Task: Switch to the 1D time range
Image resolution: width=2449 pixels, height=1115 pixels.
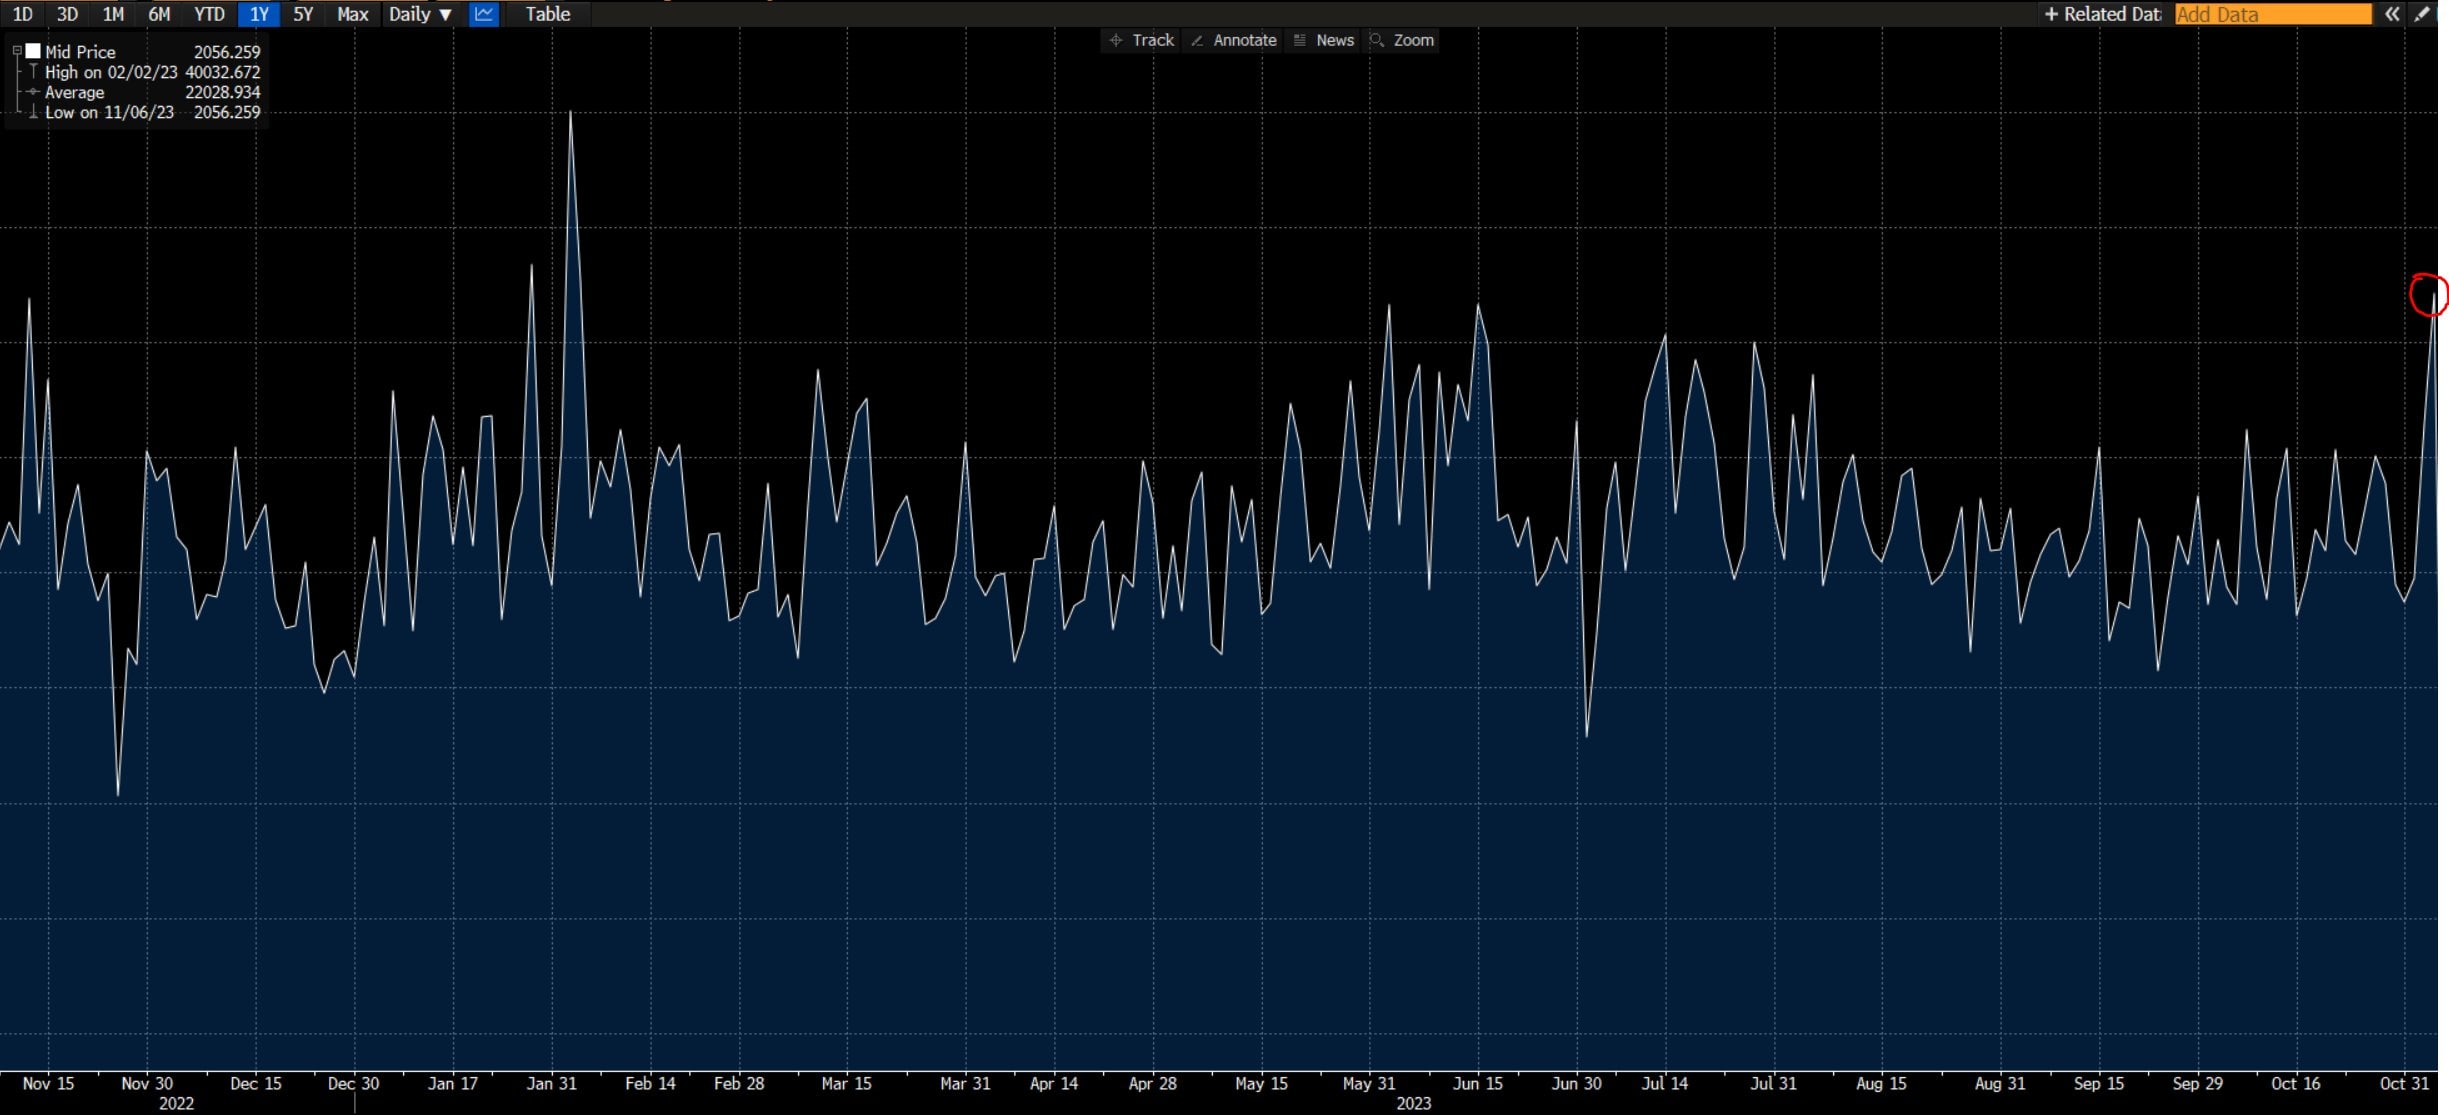Action: point(23,14)
